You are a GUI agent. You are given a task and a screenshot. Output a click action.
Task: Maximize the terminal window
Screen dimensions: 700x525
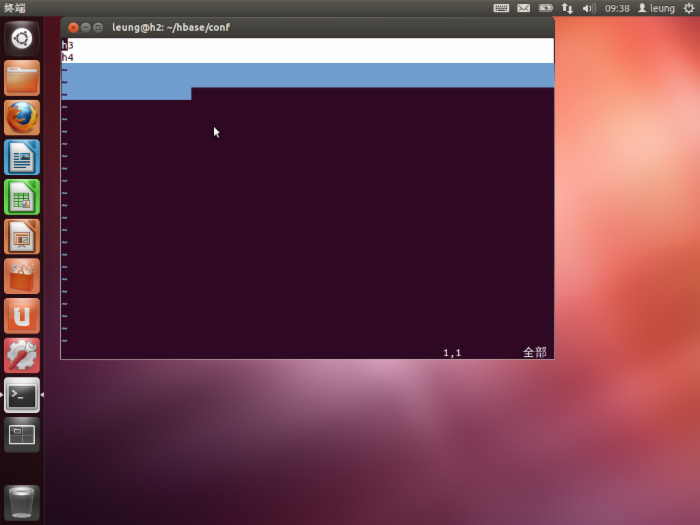pyautogui.click(x=98, y=28)
